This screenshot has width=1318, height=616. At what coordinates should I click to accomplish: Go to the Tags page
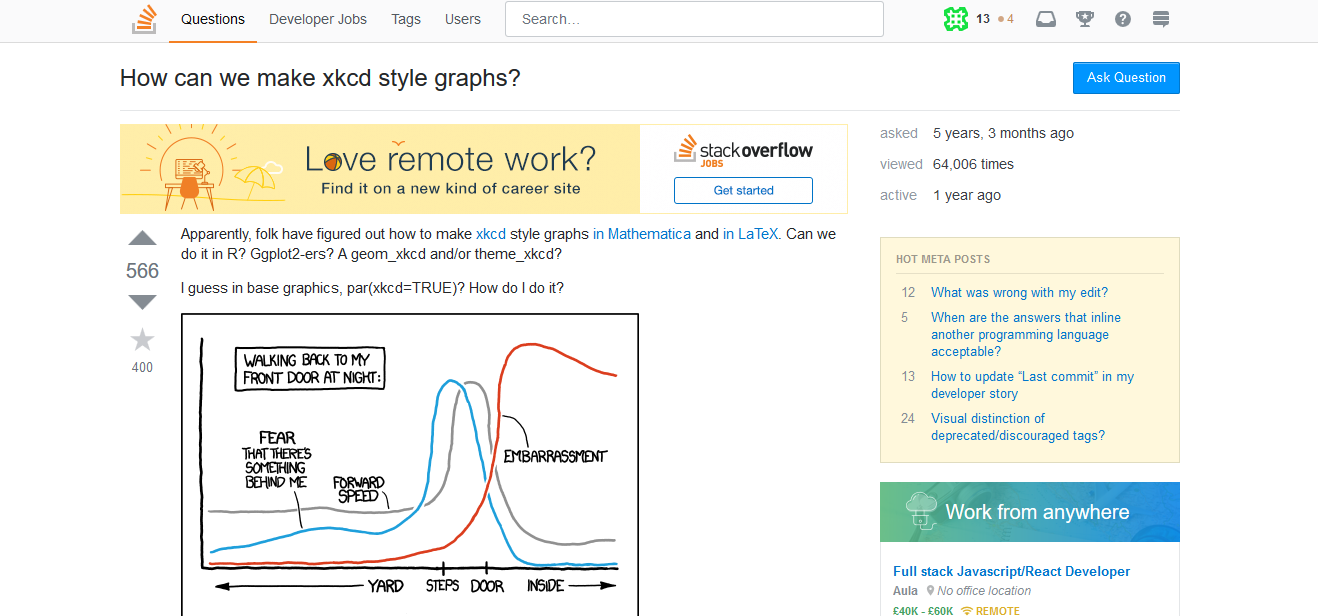(406, 19)
